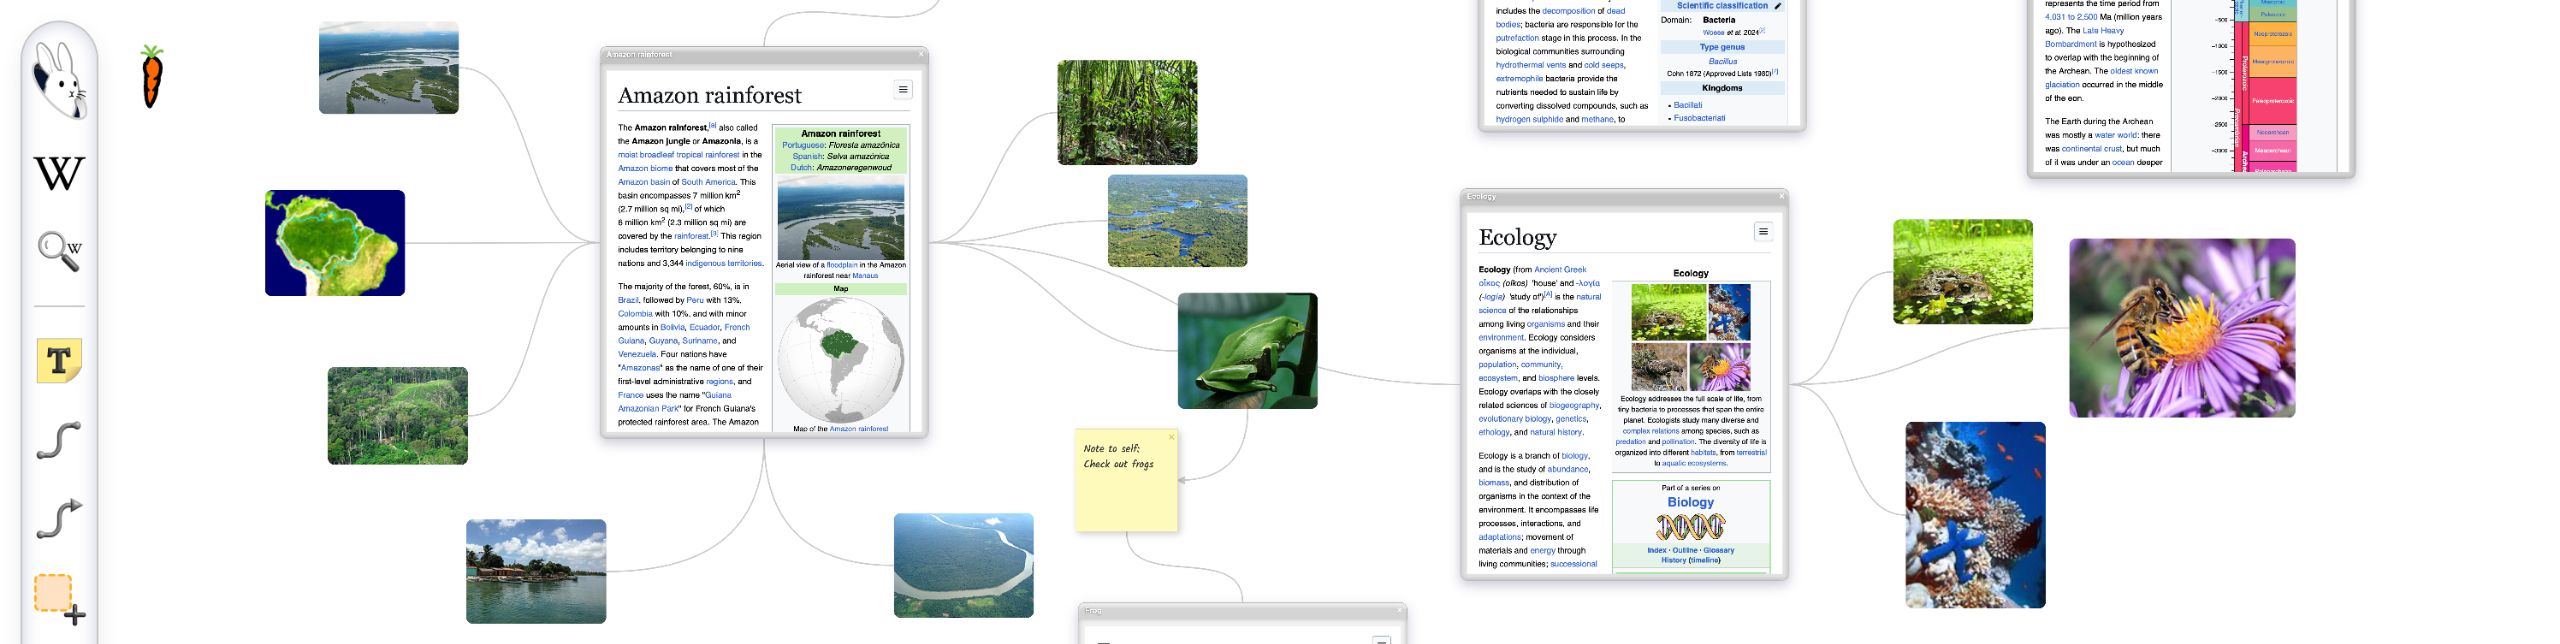2560x644 pixels.
Task: Click the 'Ancient Greek' link in Ecology
Action: click(x=1560, y=269)
